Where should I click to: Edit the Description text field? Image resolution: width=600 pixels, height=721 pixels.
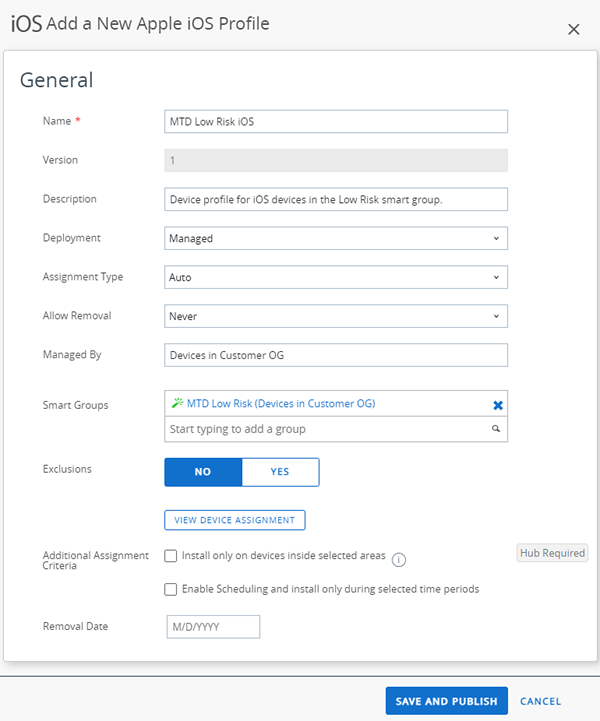336,199
